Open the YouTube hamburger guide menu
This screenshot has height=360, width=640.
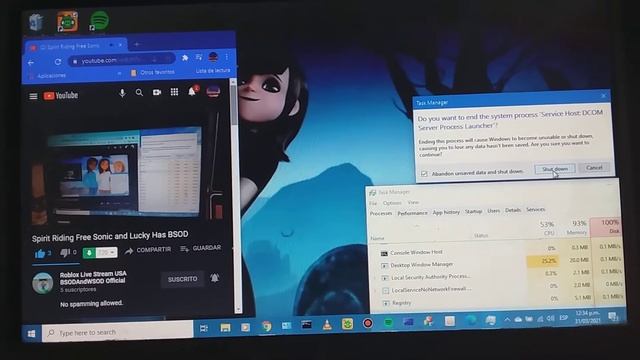33,96
